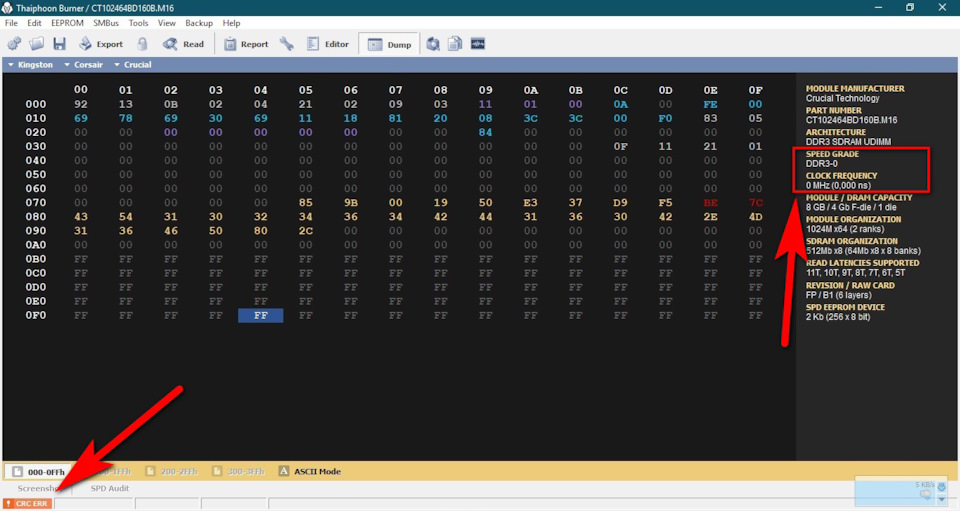Screen dimensions: 960x511
Task: Expand the Crucial dropdown
Action: click(x=133, y=65)
